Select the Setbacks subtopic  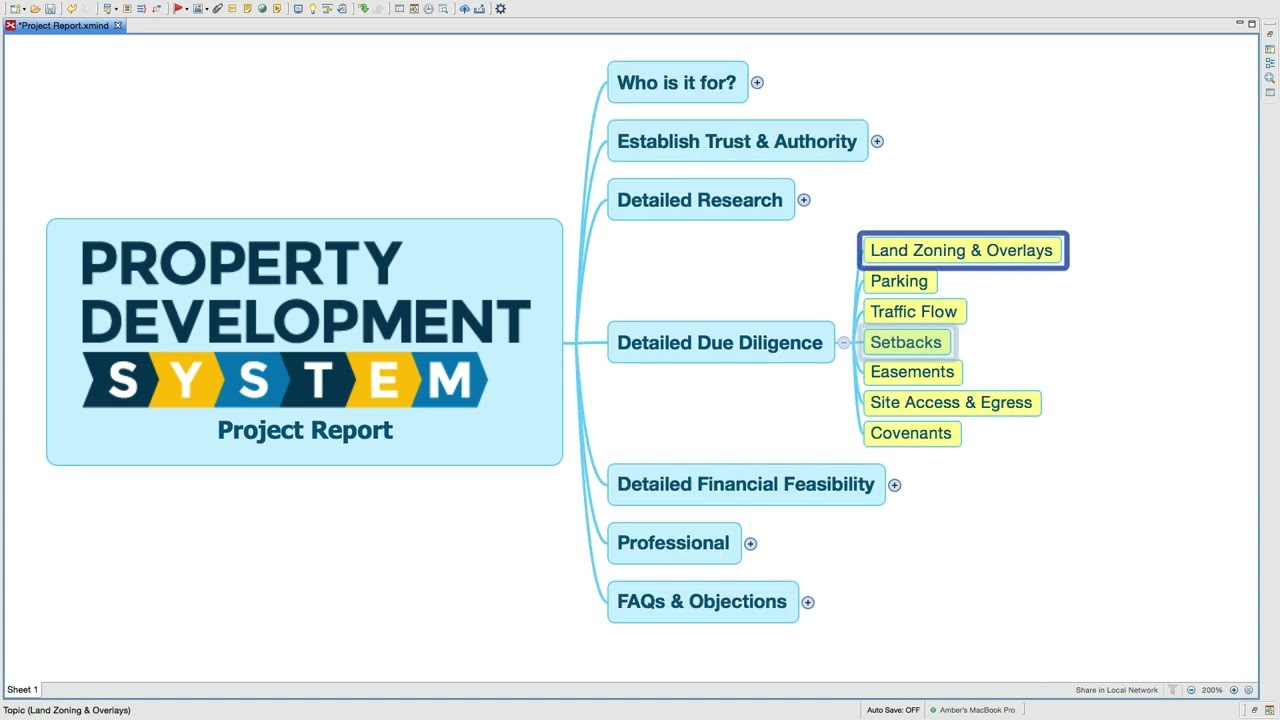[906, 342]
